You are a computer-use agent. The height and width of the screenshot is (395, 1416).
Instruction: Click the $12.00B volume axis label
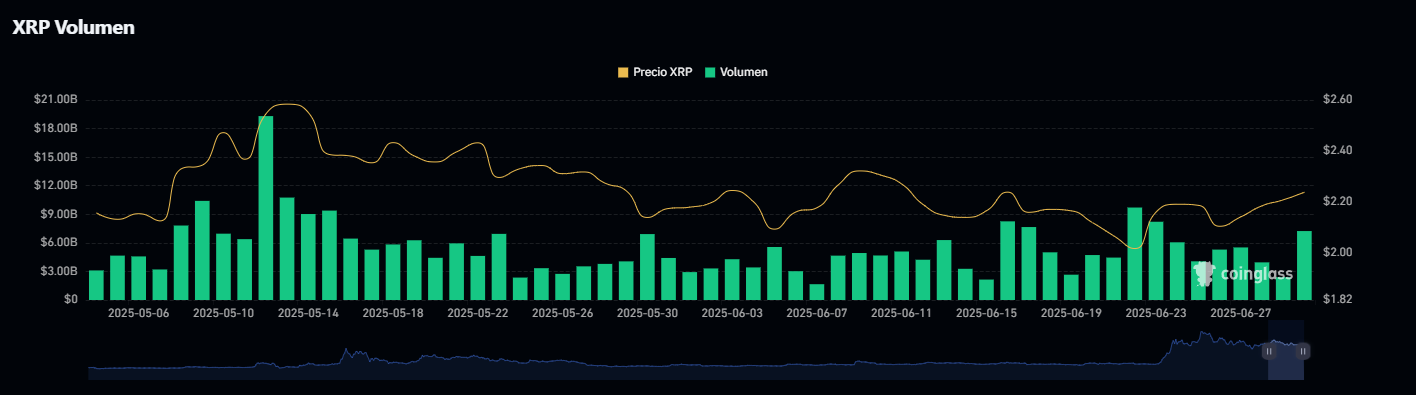55,185
